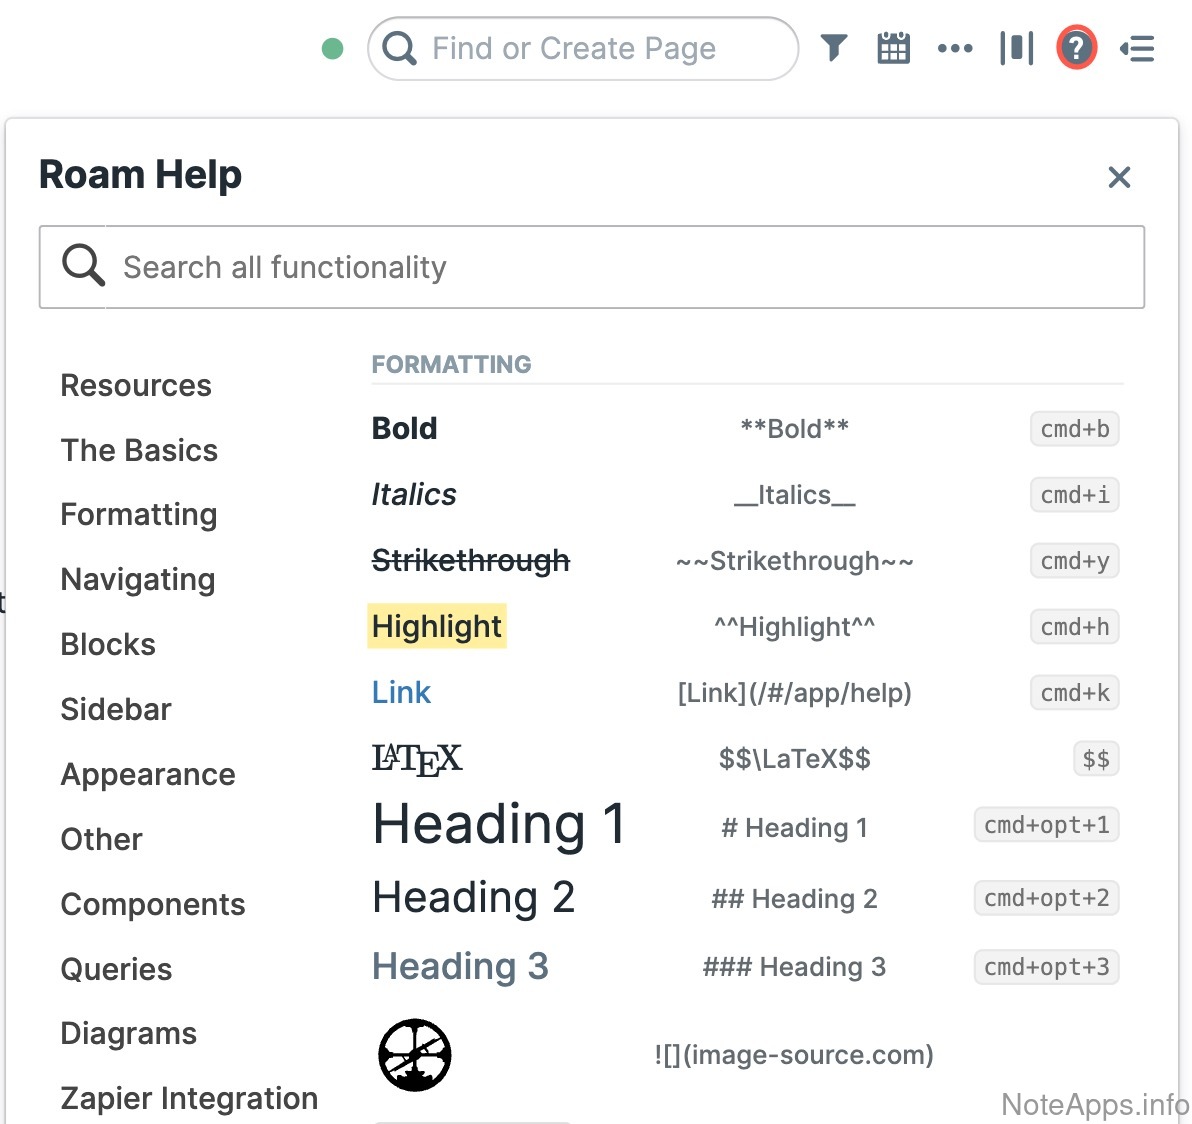The width and height of the screenshot is (1192, 1124).
Task: Select the Queries help category
Action: [x=116, y=969]
